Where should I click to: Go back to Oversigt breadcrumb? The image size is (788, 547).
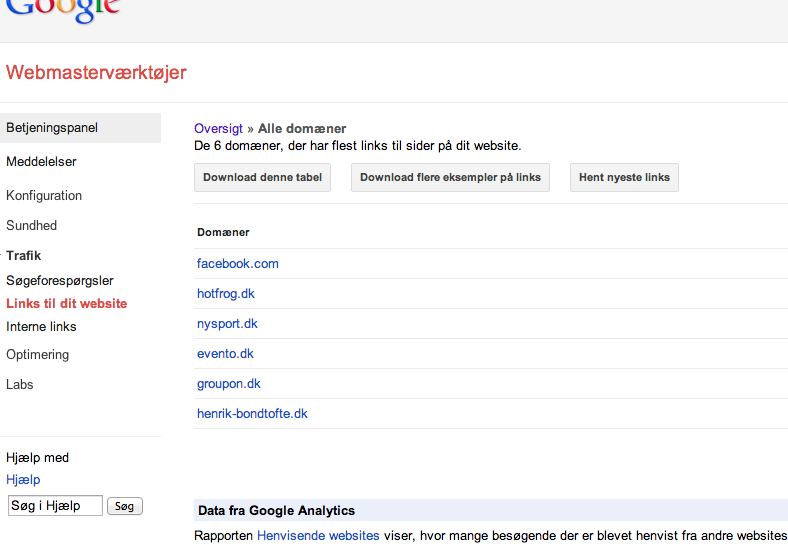218,129
